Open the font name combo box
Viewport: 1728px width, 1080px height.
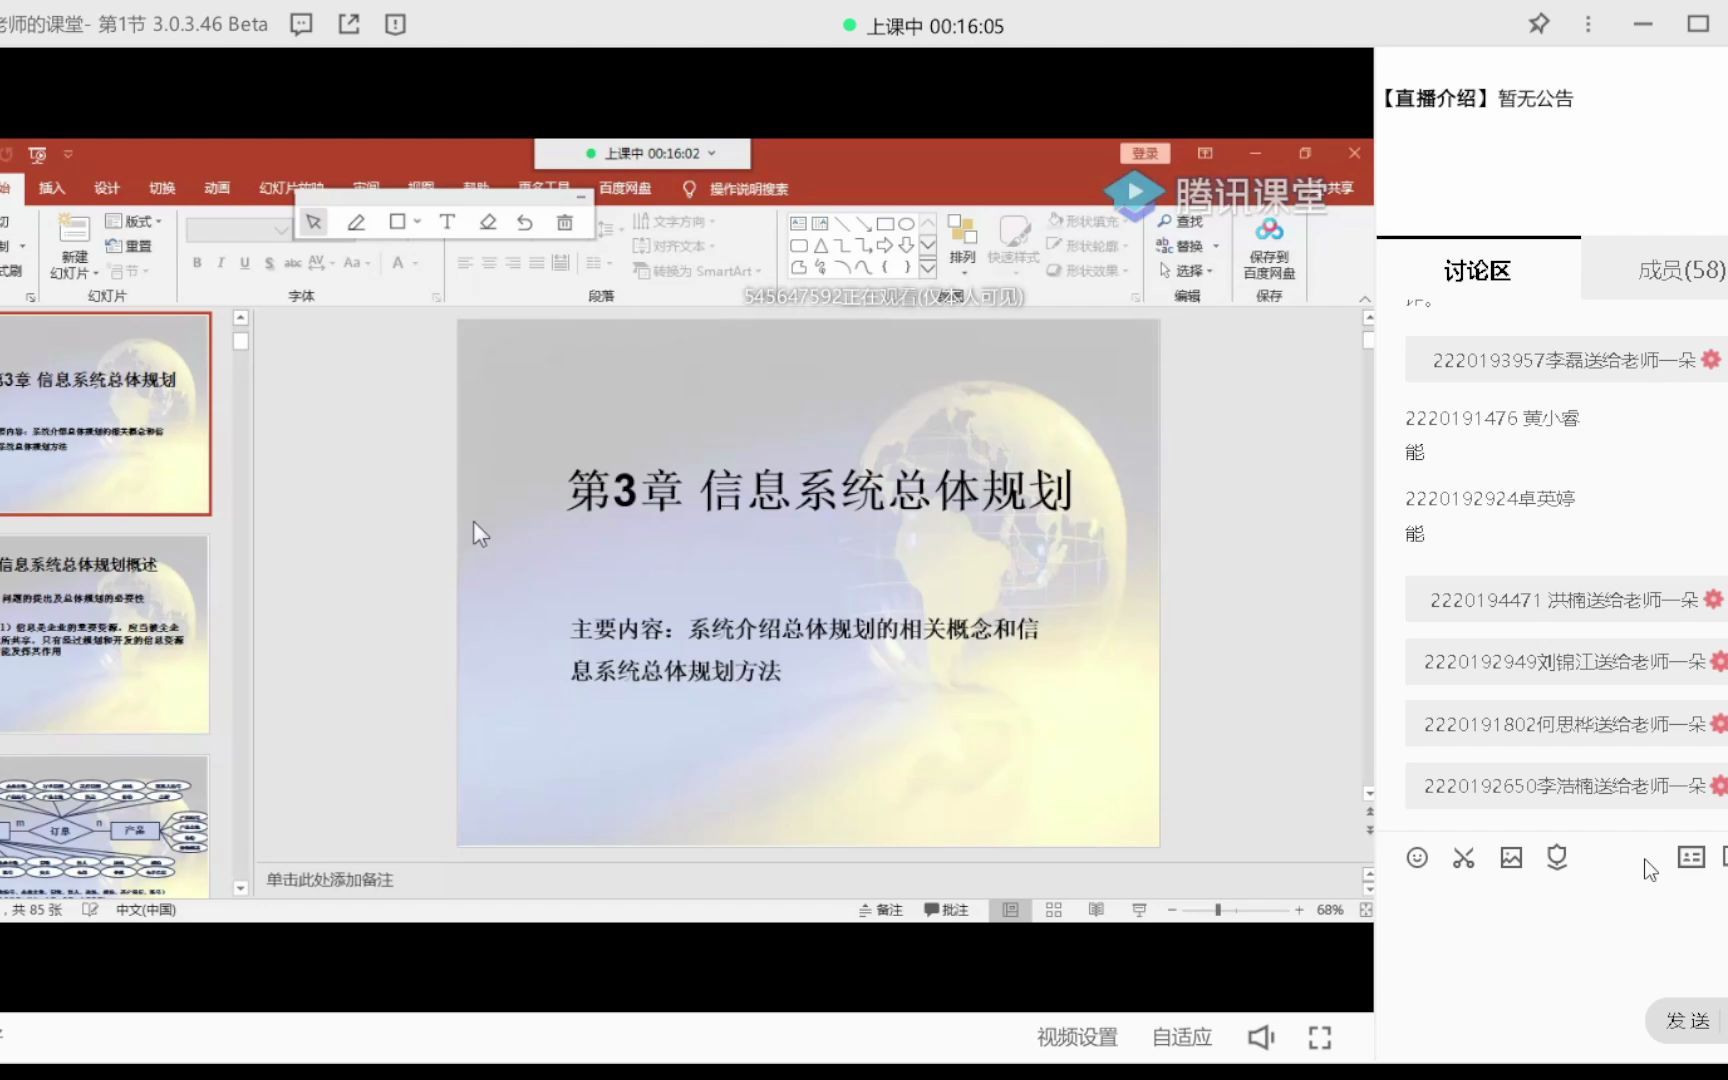(238, 230)
